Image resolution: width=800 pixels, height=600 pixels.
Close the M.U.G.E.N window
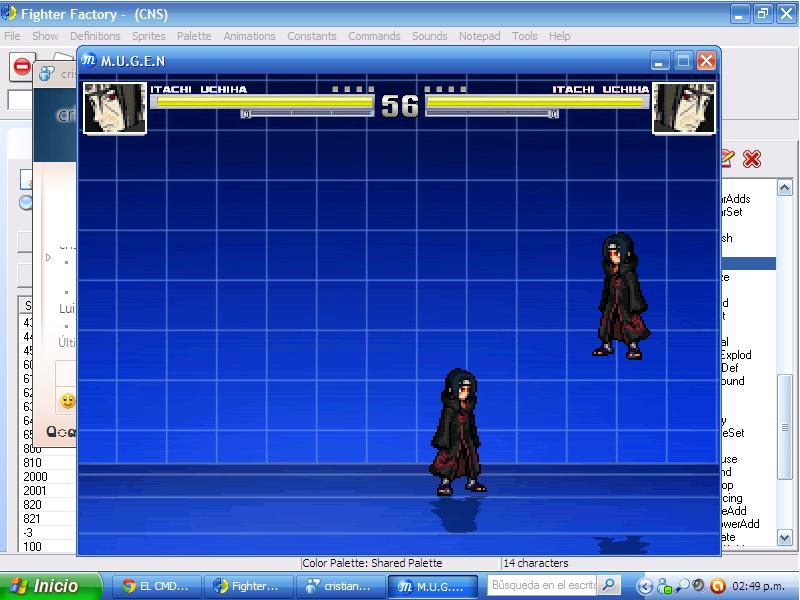point(707,61)
